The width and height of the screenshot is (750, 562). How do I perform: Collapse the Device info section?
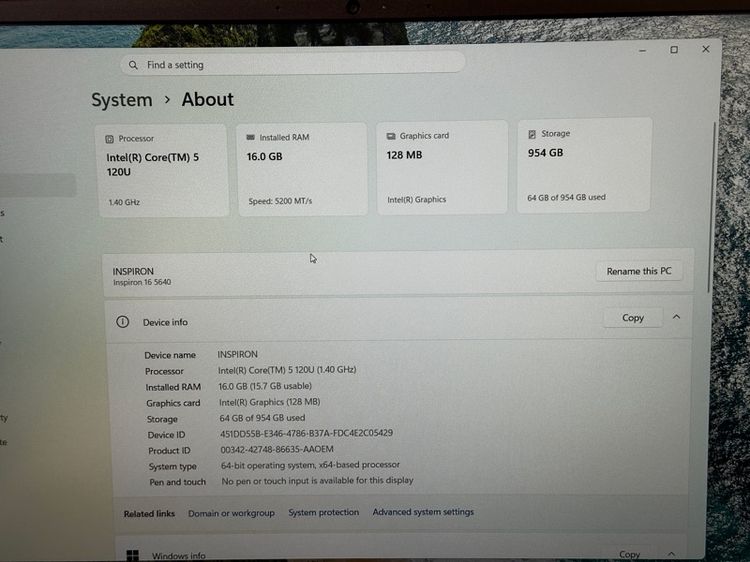pos(676,317)
